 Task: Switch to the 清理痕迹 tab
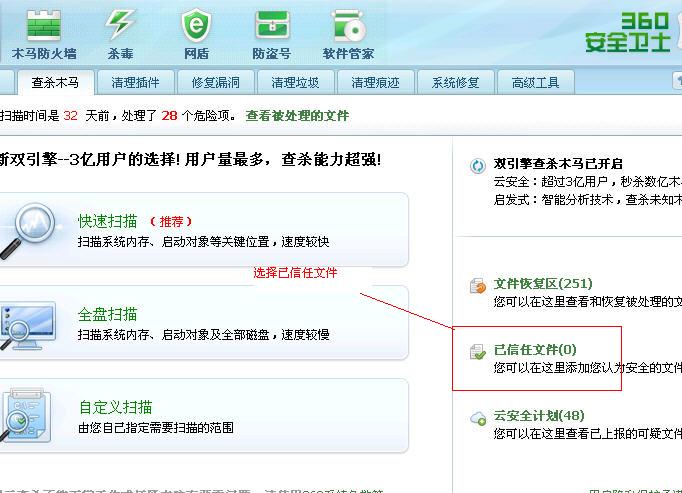tap(375, 82)
